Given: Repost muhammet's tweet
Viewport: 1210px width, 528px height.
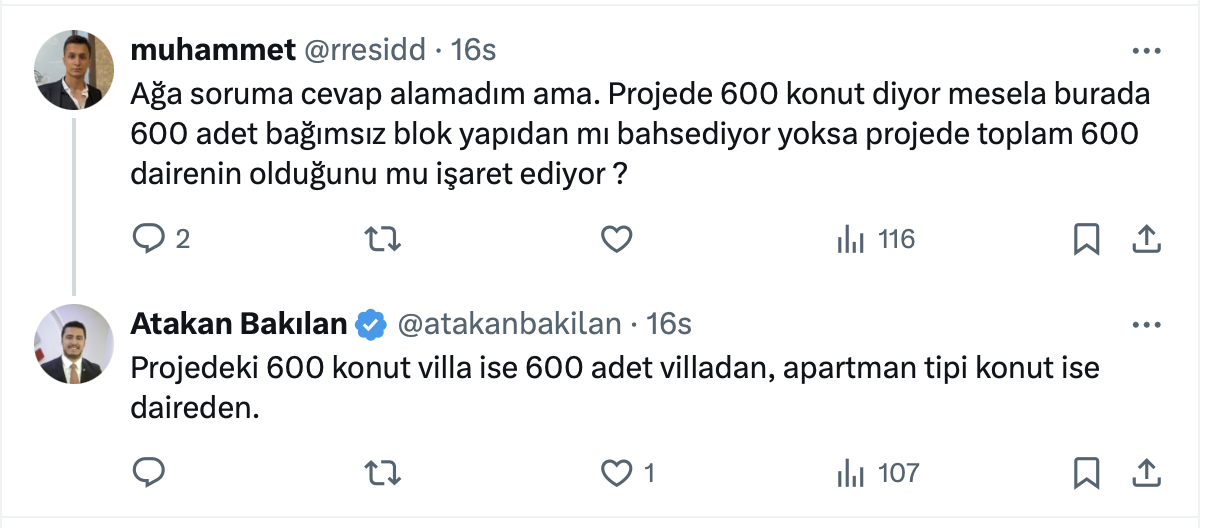Looking at the screenshot, I should tap(381, 239).
